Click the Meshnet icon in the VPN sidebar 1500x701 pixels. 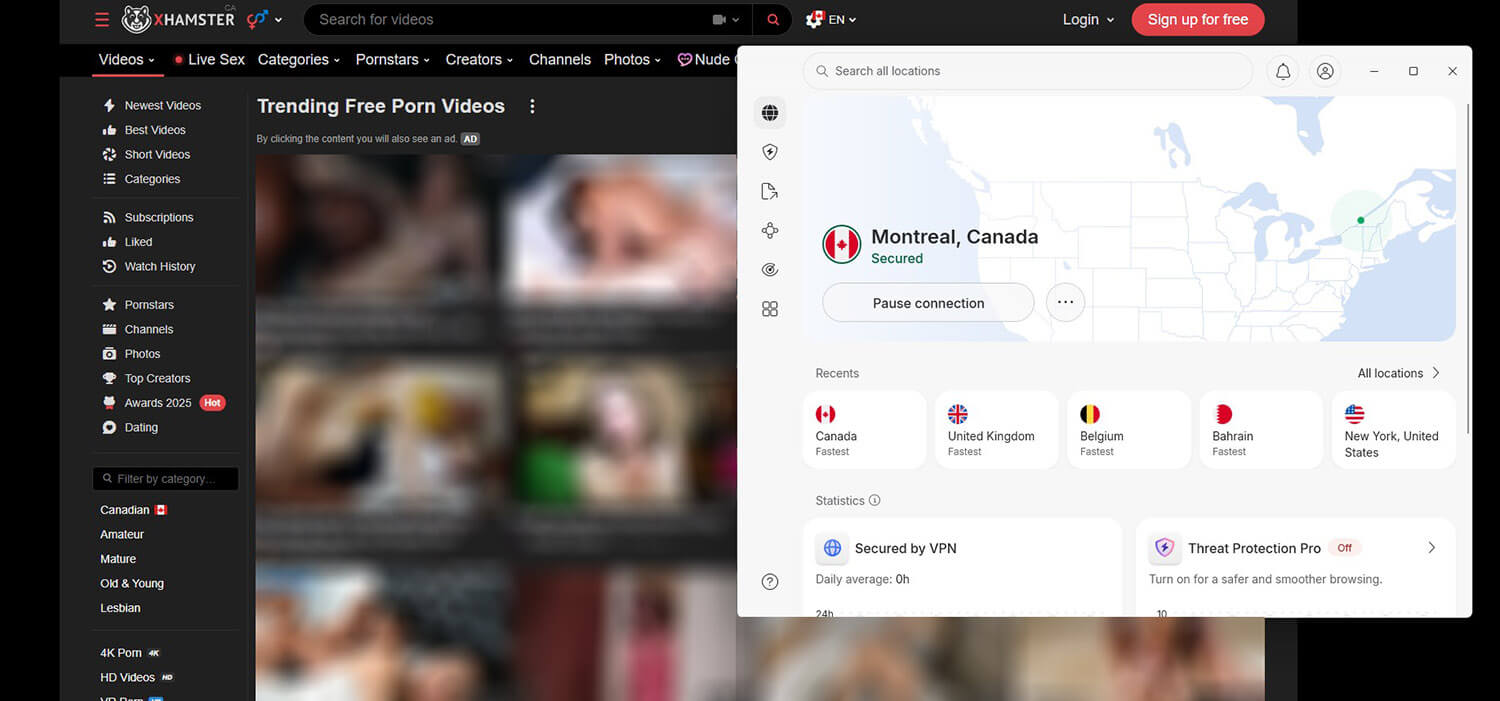pos(770,230)
